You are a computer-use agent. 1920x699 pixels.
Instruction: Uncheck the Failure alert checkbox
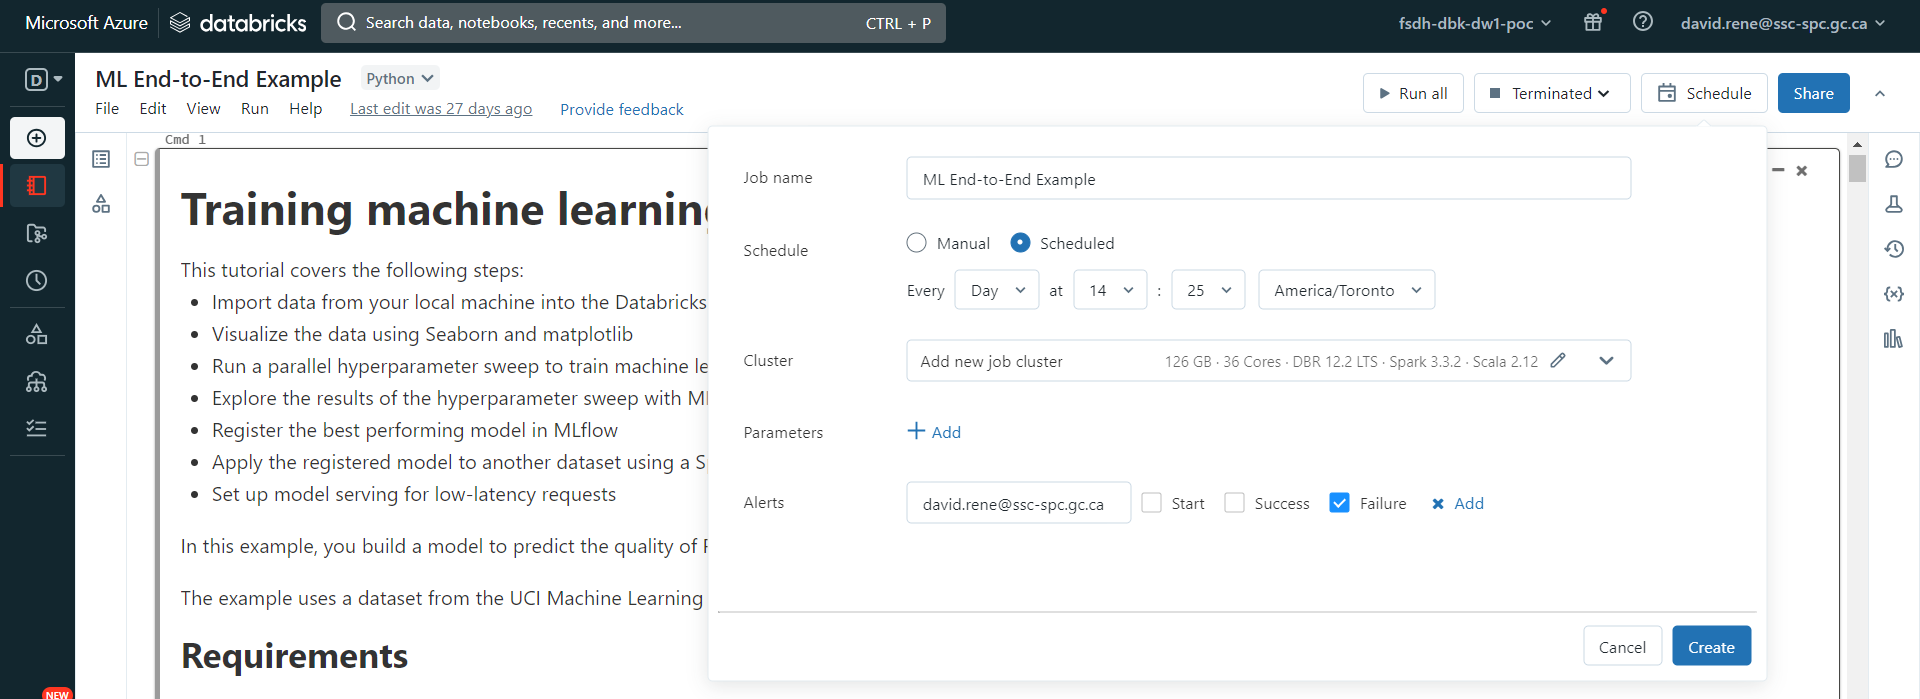(x=1339, y=503)
